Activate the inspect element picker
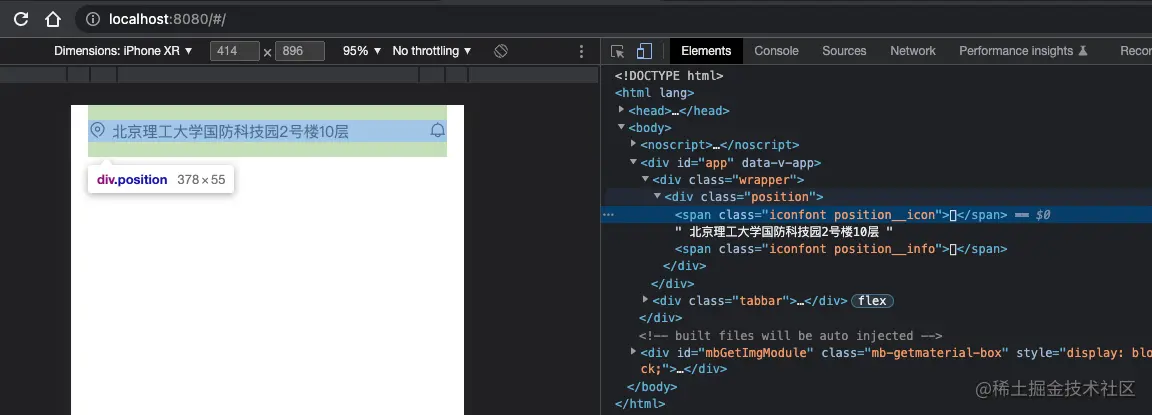Viewport: 1152px width, 415px height. [617, 51]
